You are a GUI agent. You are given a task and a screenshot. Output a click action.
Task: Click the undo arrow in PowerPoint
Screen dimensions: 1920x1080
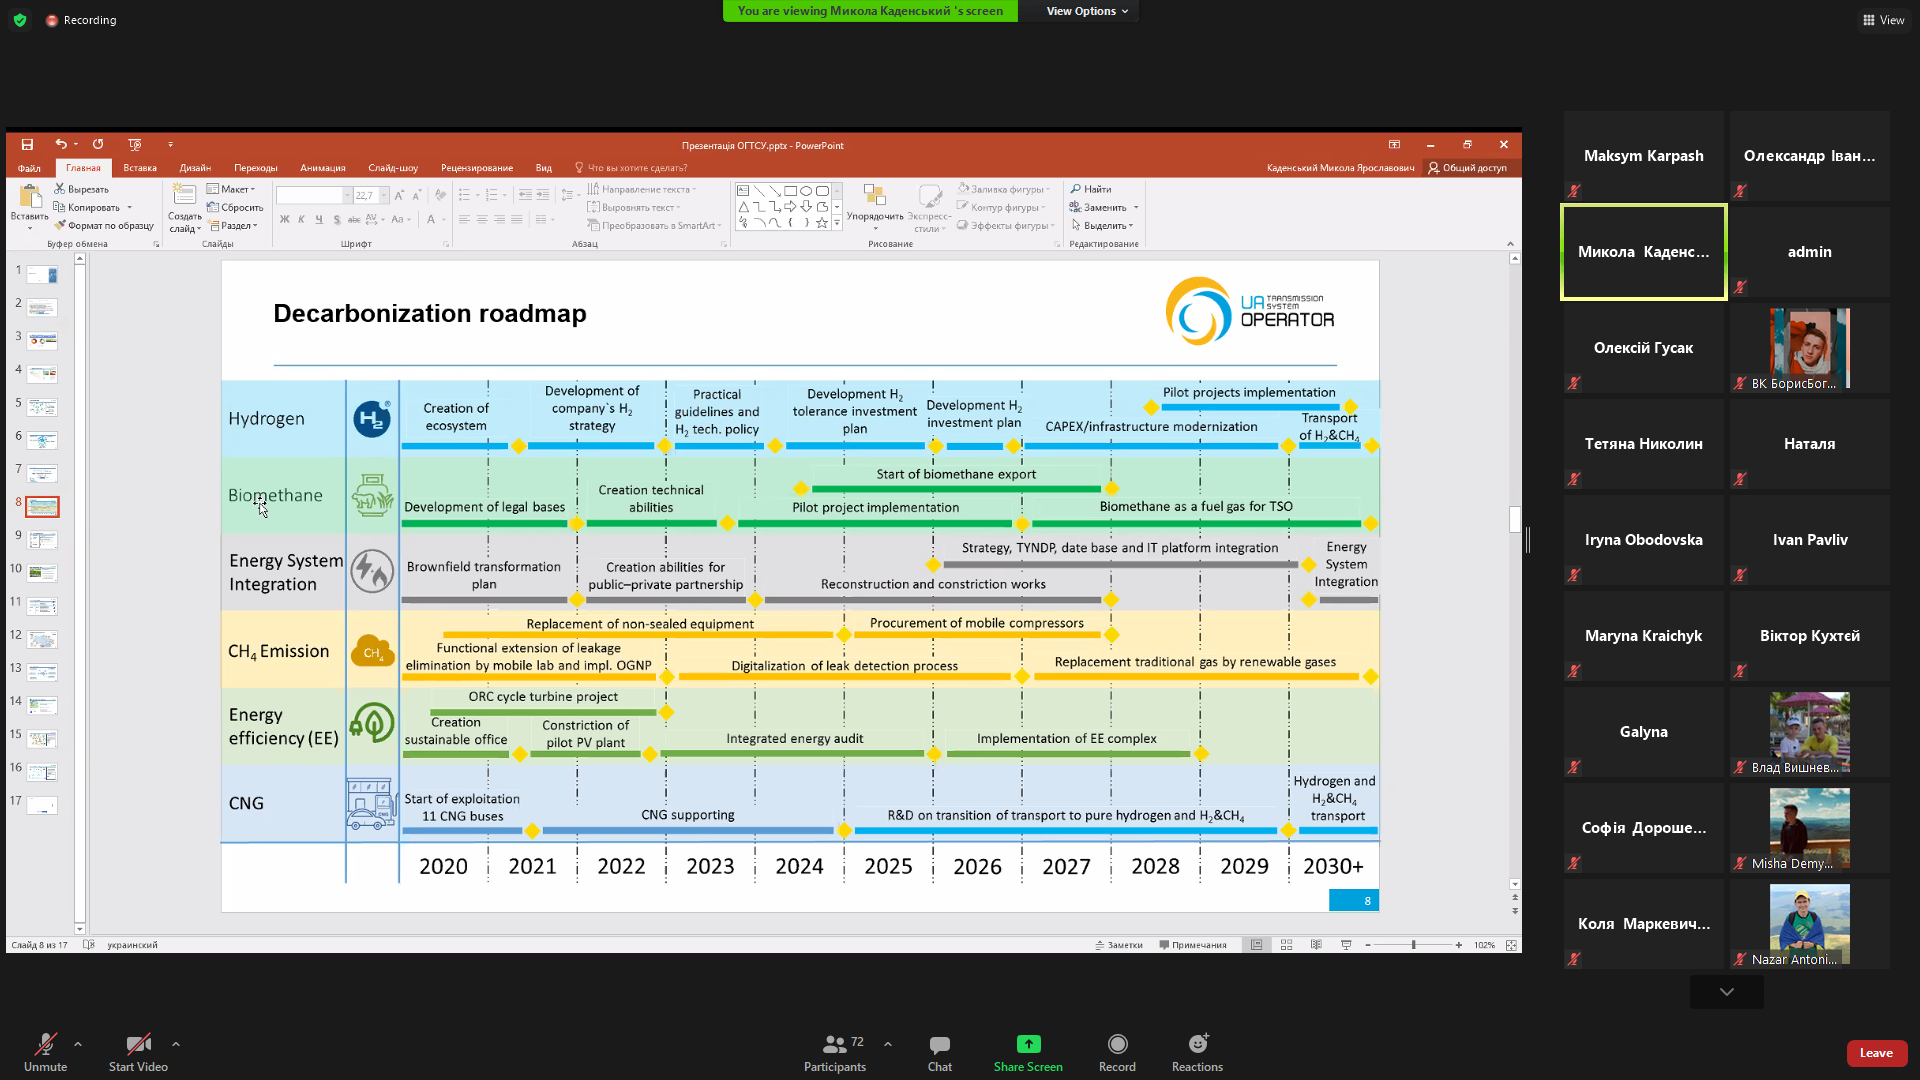(x=60, y=145)
